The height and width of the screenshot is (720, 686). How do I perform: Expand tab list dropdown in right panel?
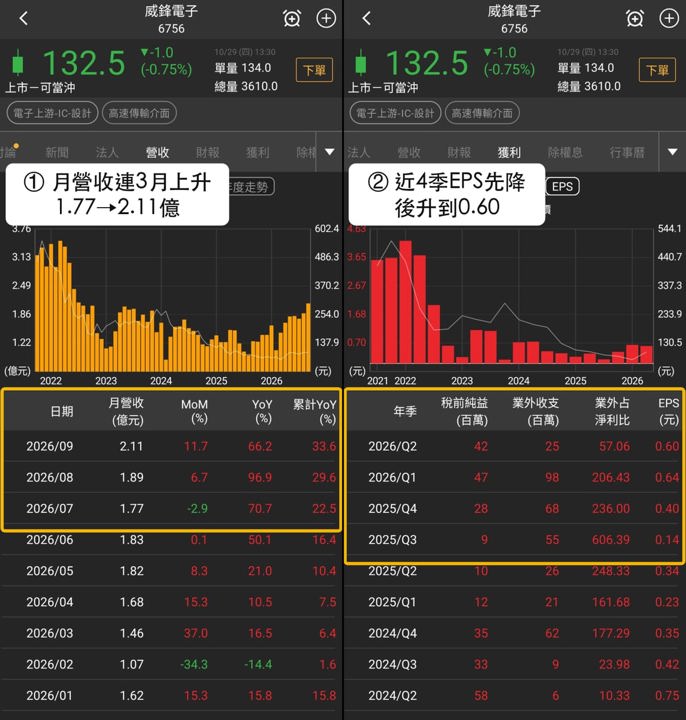click(672, 152)
